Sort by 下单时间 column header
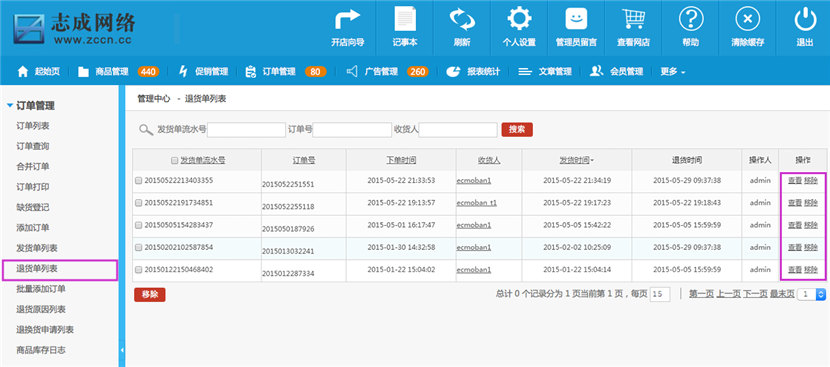The width and height of the screenshot is (830, 367). (401, 160)
